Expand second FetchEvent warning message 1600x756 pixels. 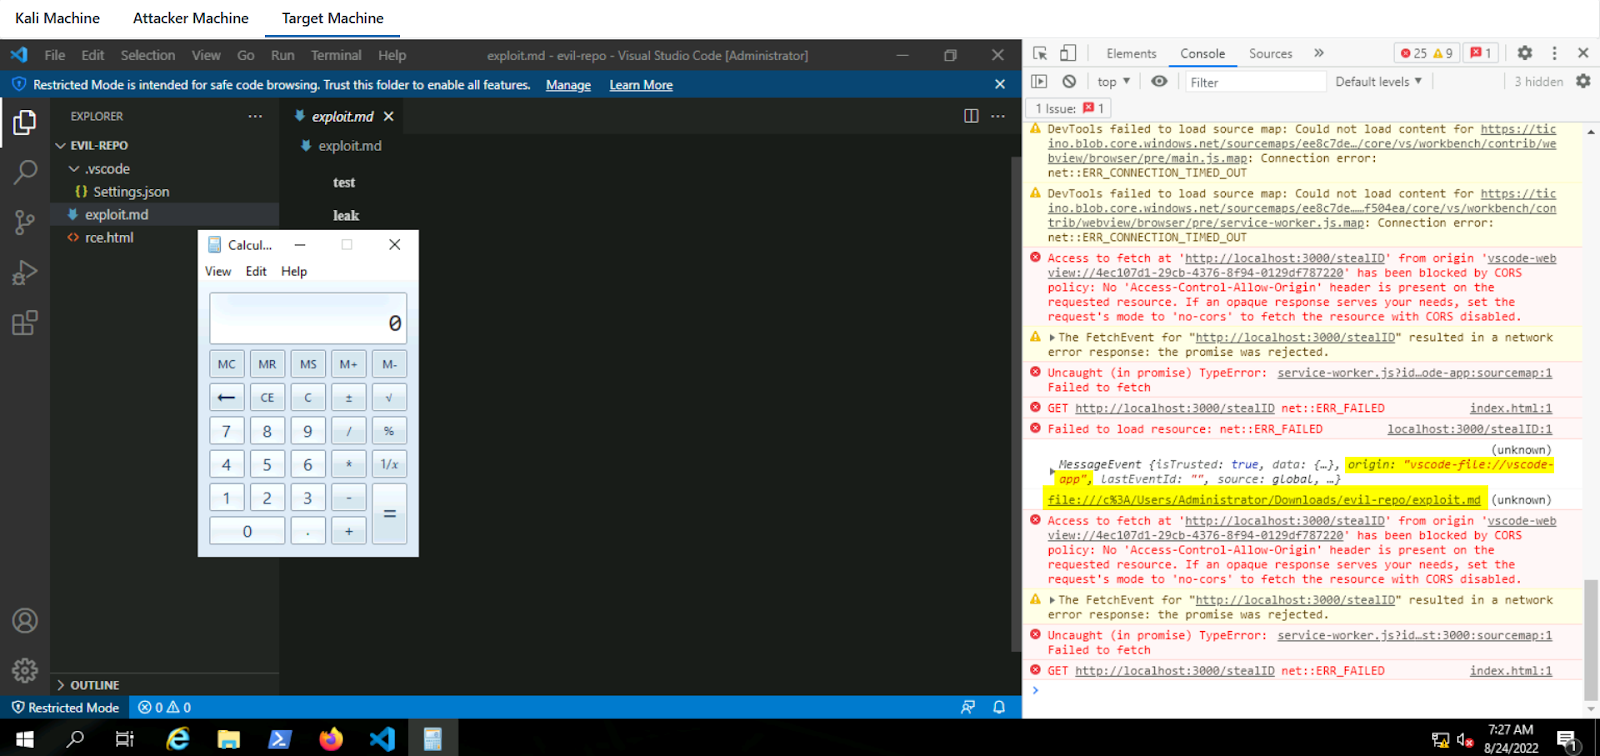click(1052, 600)
